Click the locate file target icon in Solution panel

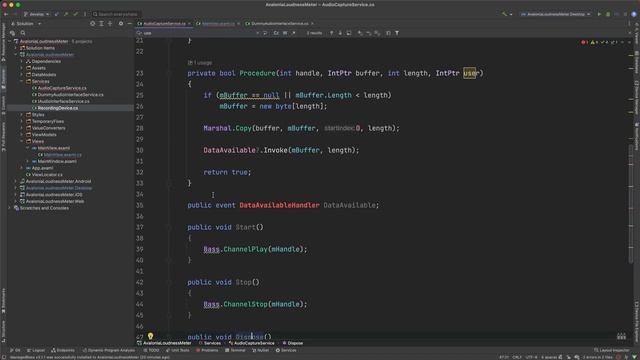[x=93, y=24]
